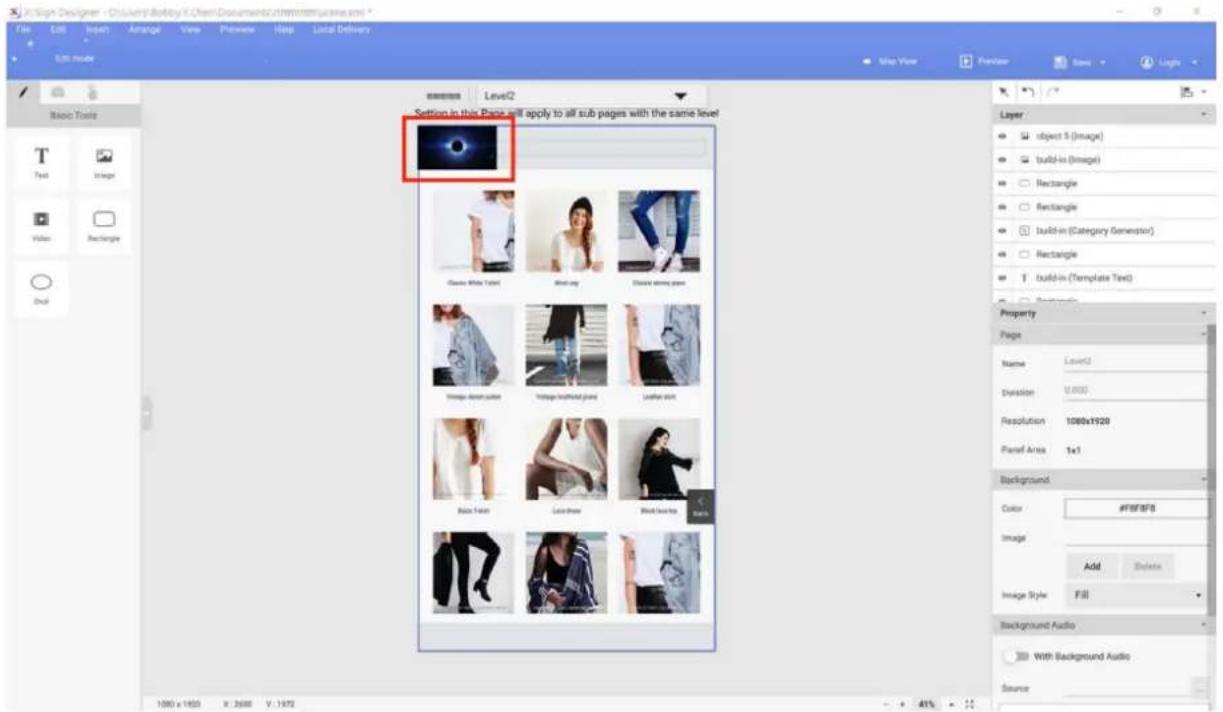Image resolution: width=1223 pixels, height=712 pixels.
Task: Click the pencil edit tab icon
Action: click(24, 92)
